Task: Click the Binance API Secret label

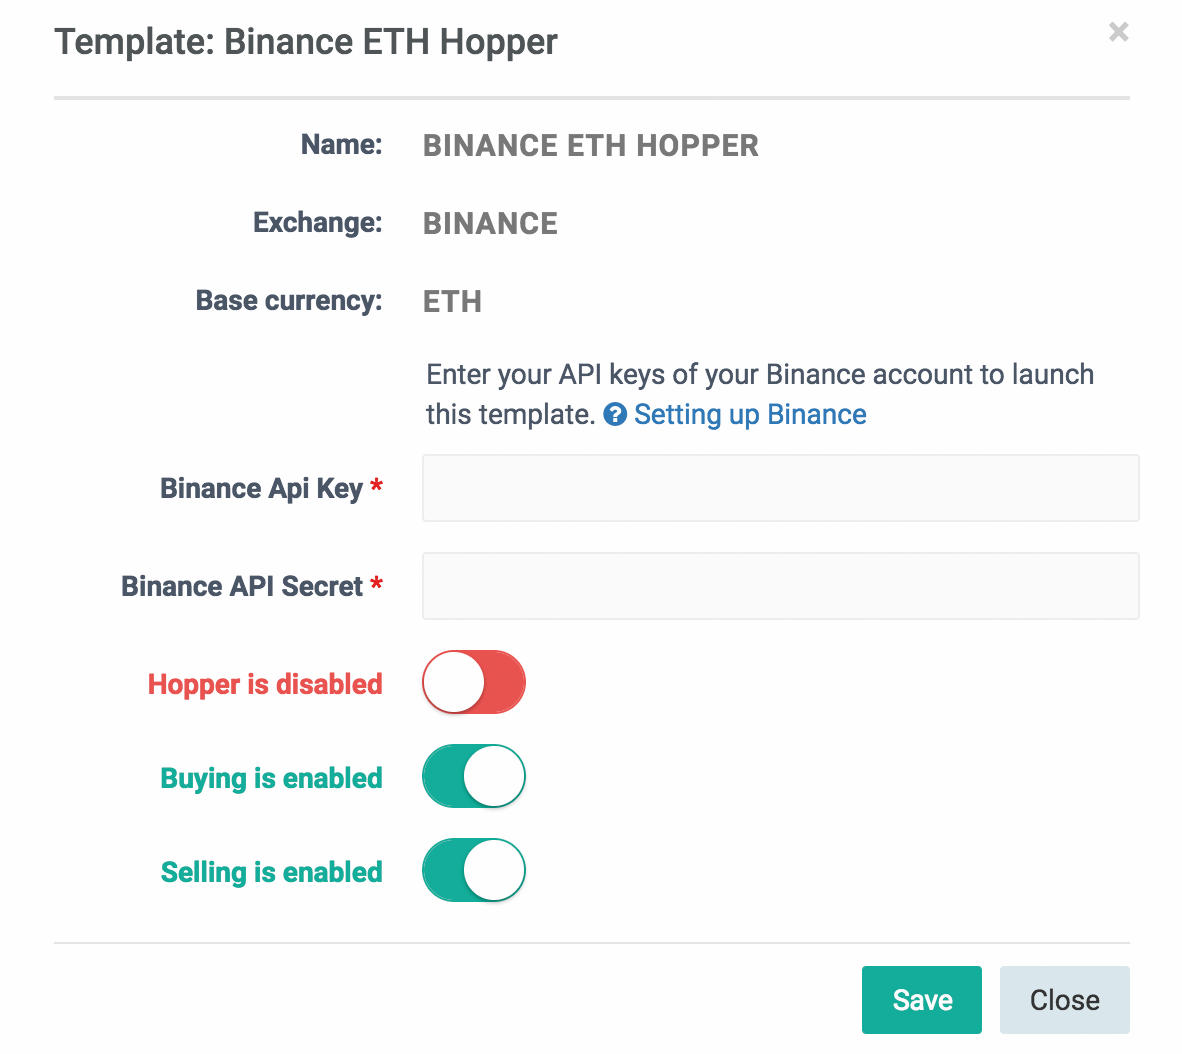Action: coord(242,586)
